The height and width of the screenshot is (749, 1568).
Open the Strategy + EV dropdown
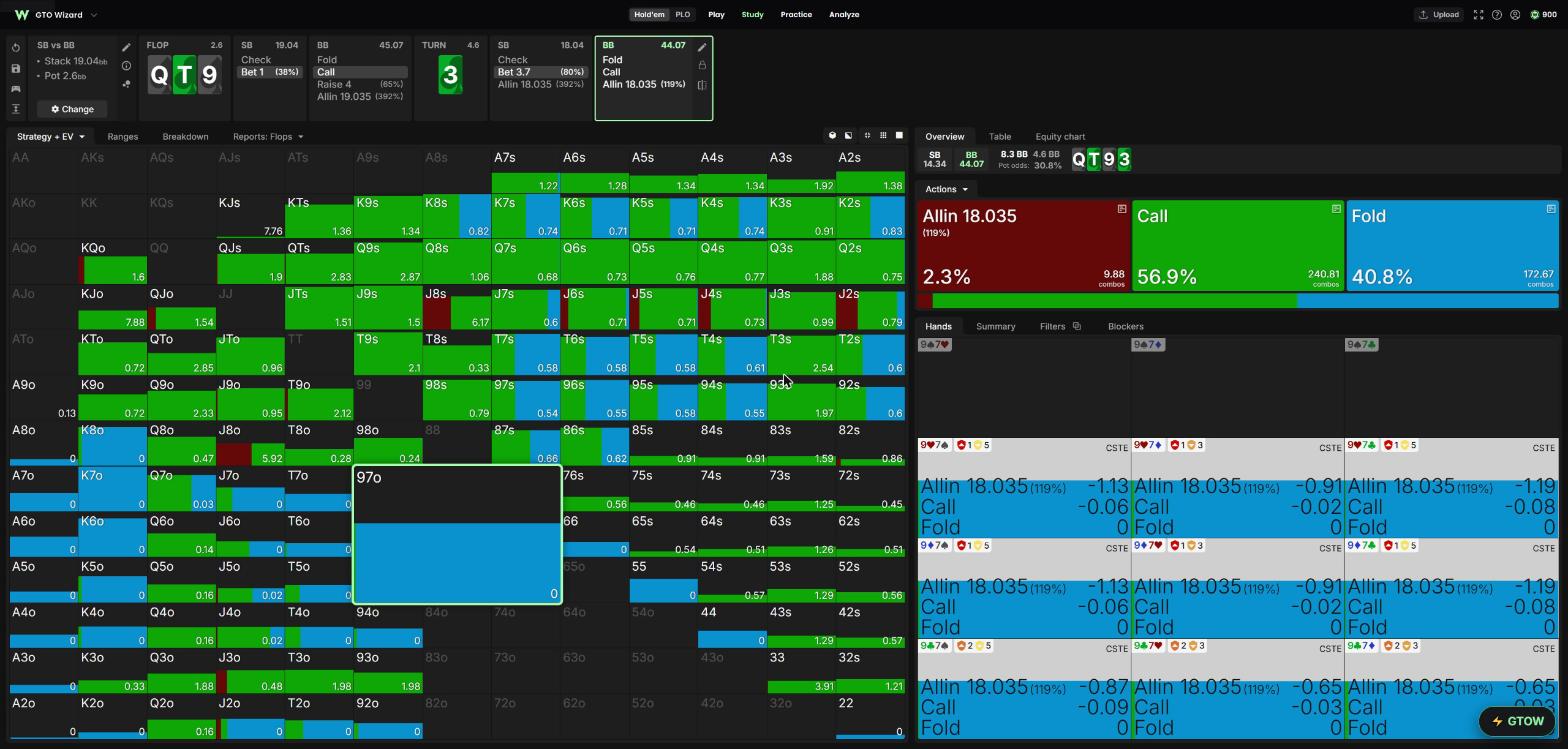tap(50, 137)
